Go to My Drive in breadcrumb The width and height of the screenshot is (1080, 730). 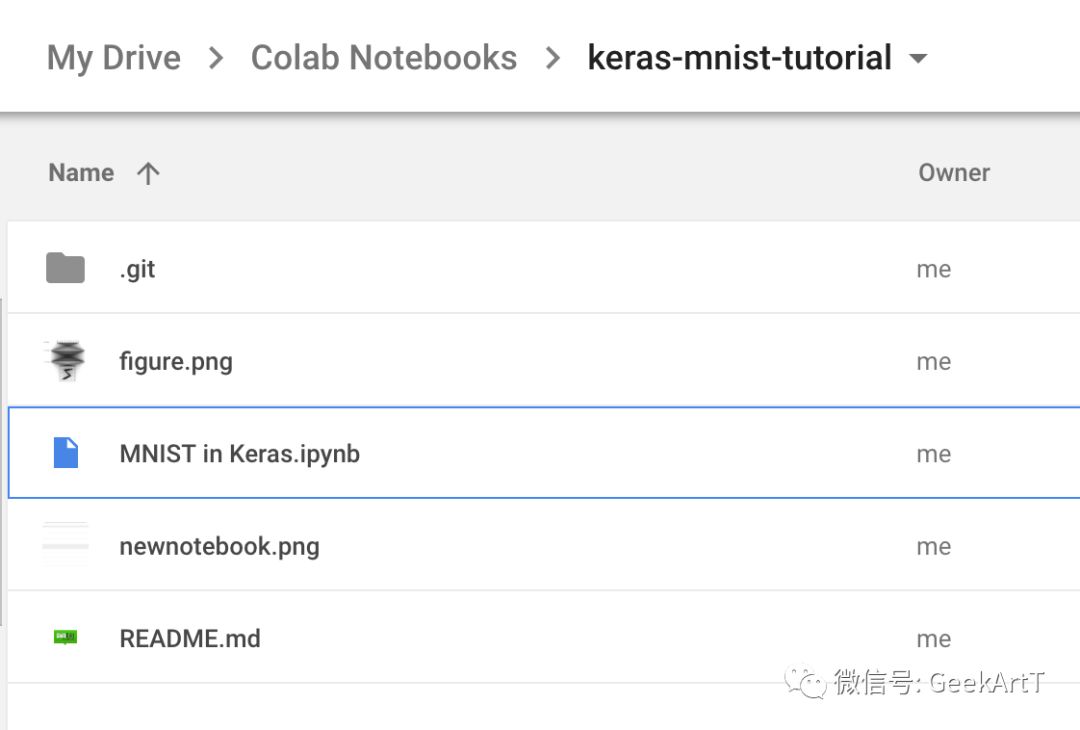tap(114, 58)
